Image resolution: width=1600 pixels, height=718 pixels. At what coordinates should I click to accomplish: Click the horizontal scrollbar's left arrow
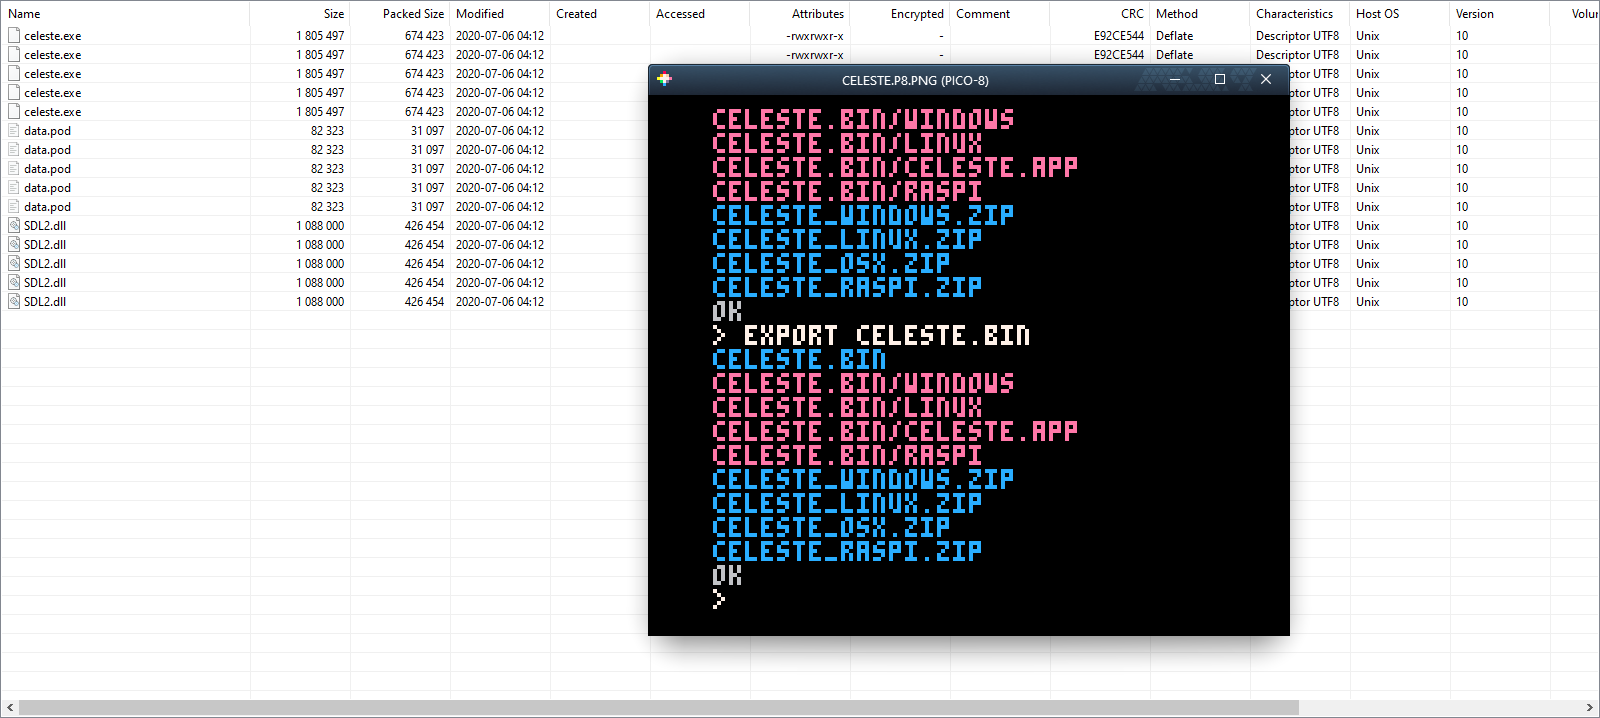pyautogui.click(x=10, y=708)
